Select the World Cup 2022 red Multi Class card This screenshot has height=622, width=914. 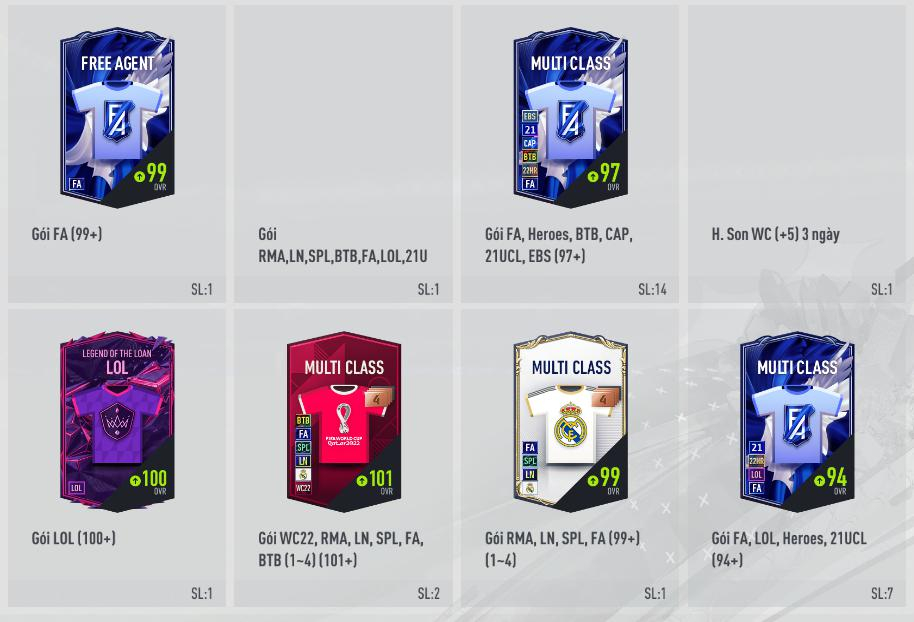pyautogui.click(x=344, y=421)
